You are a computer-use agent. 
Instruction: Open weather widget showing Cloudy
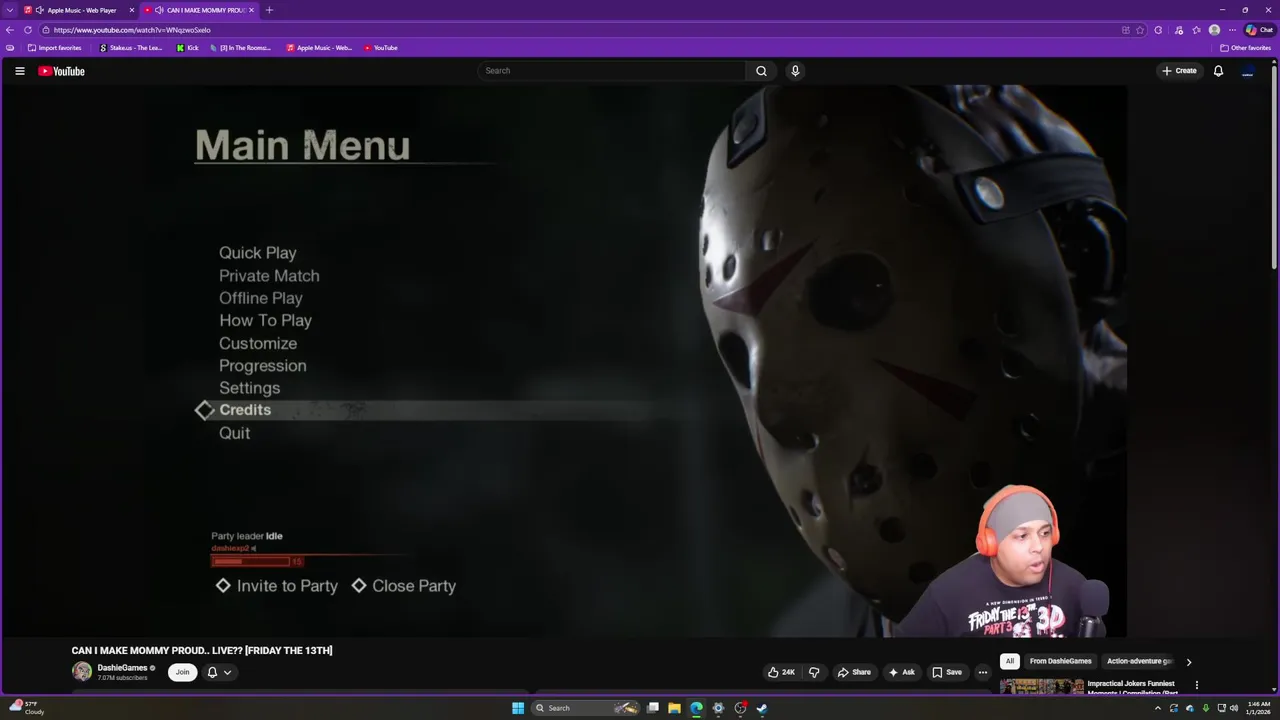tap(28, 708)
